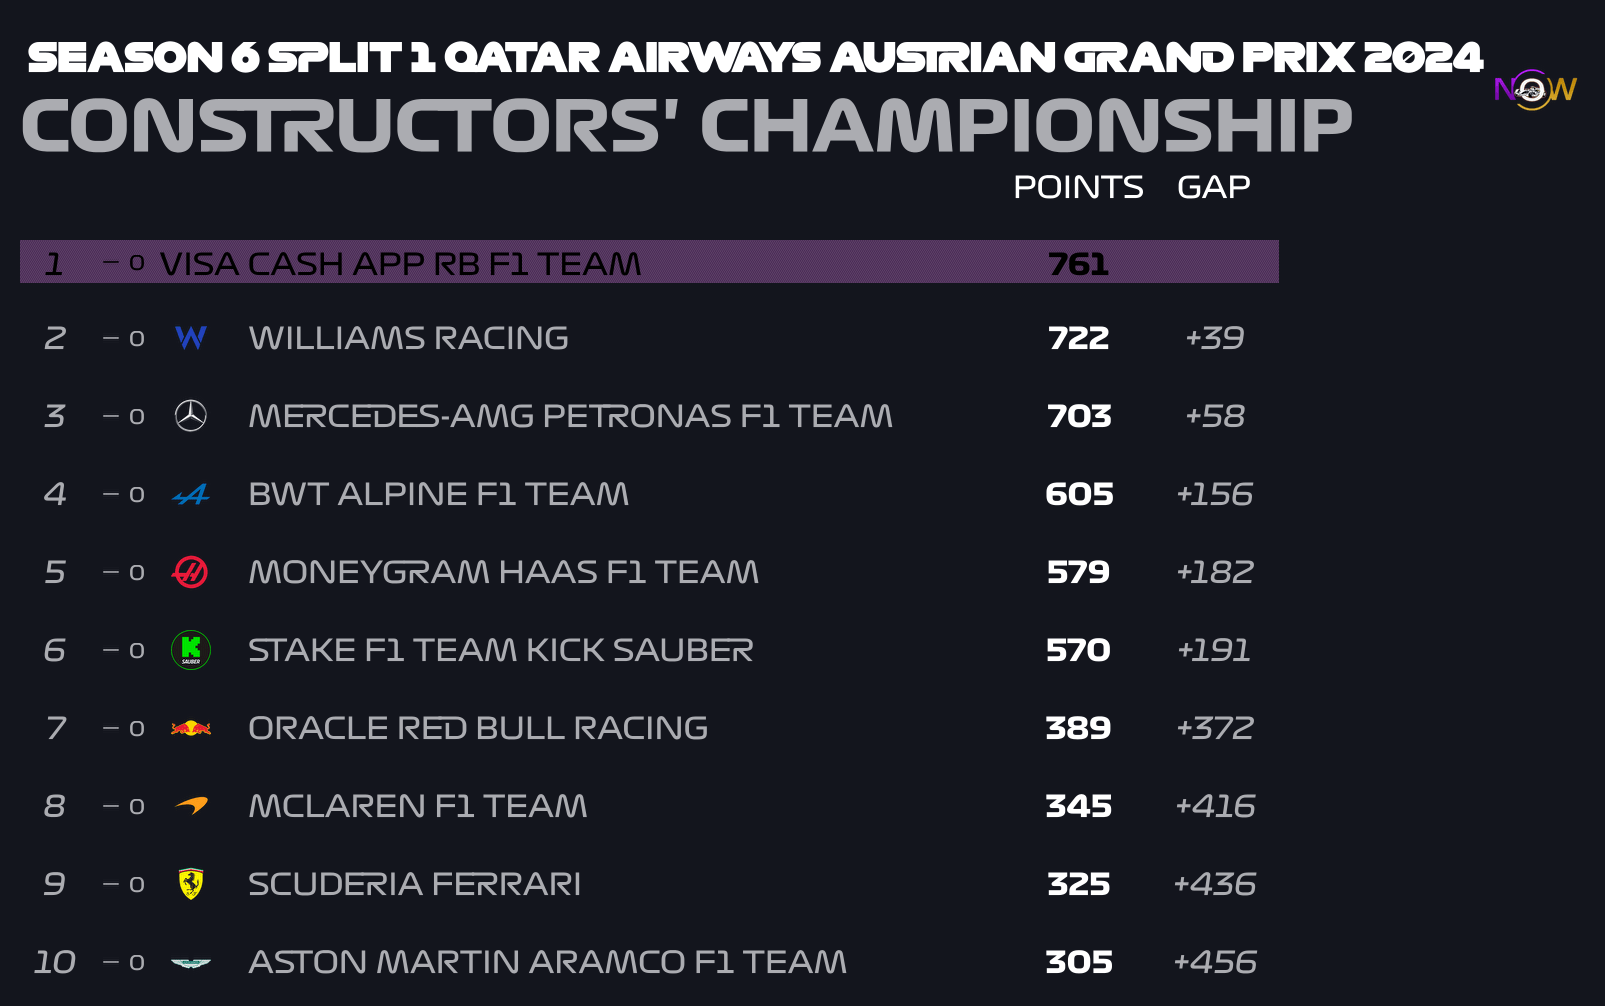The image size is (1605, 1006).
Task: Select the +456 gap value
Action: click(1215, 962)
